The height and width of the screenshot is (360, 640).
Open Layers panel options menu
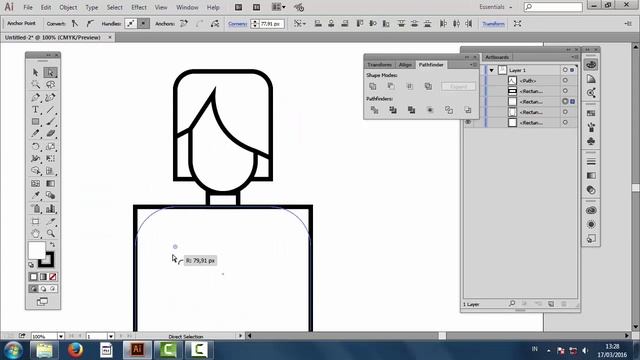574,57
